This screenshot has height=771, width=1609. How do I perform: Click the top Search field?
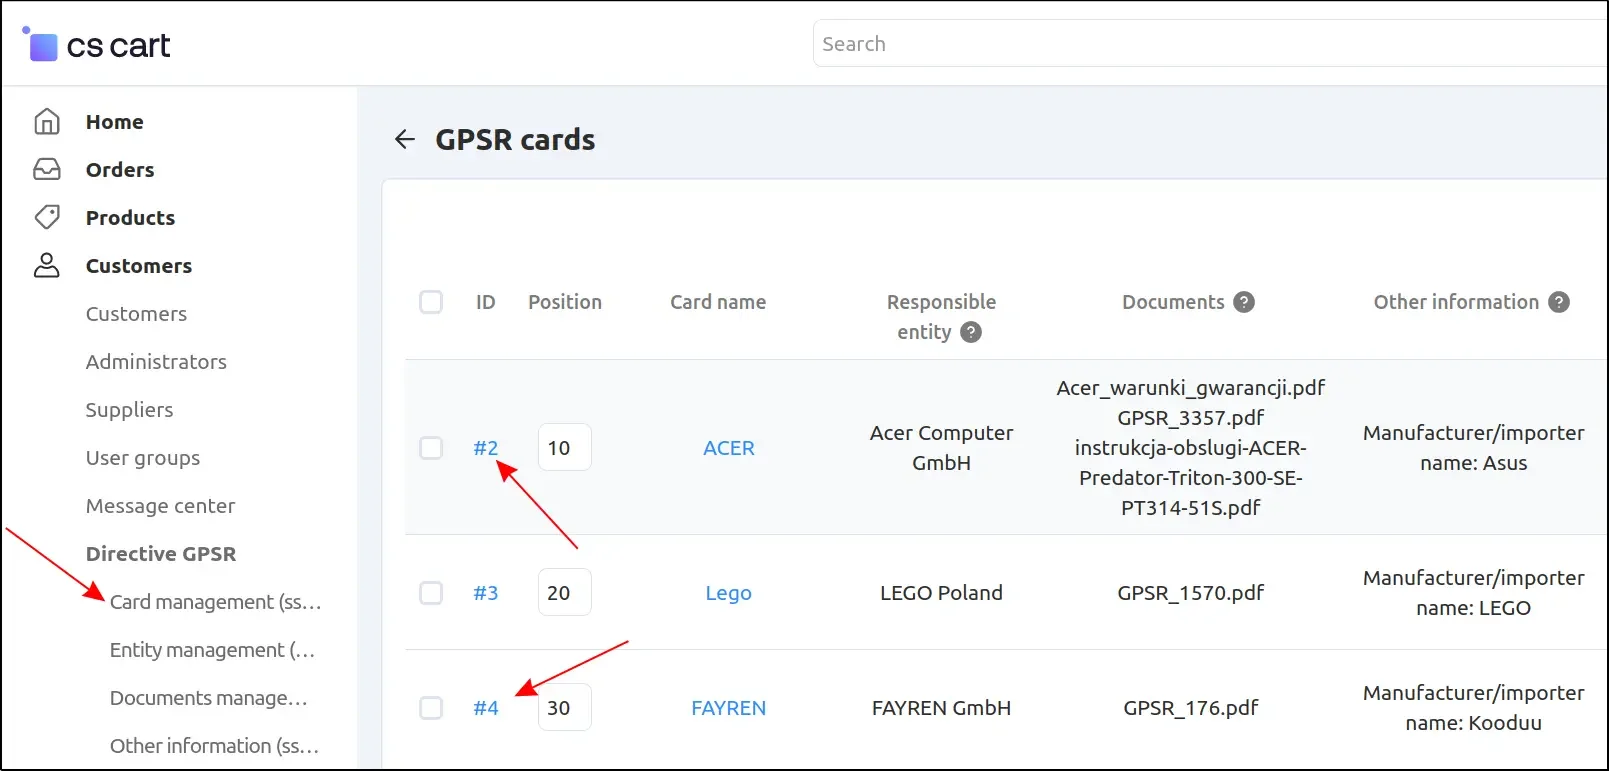(x=1200, y=44)
